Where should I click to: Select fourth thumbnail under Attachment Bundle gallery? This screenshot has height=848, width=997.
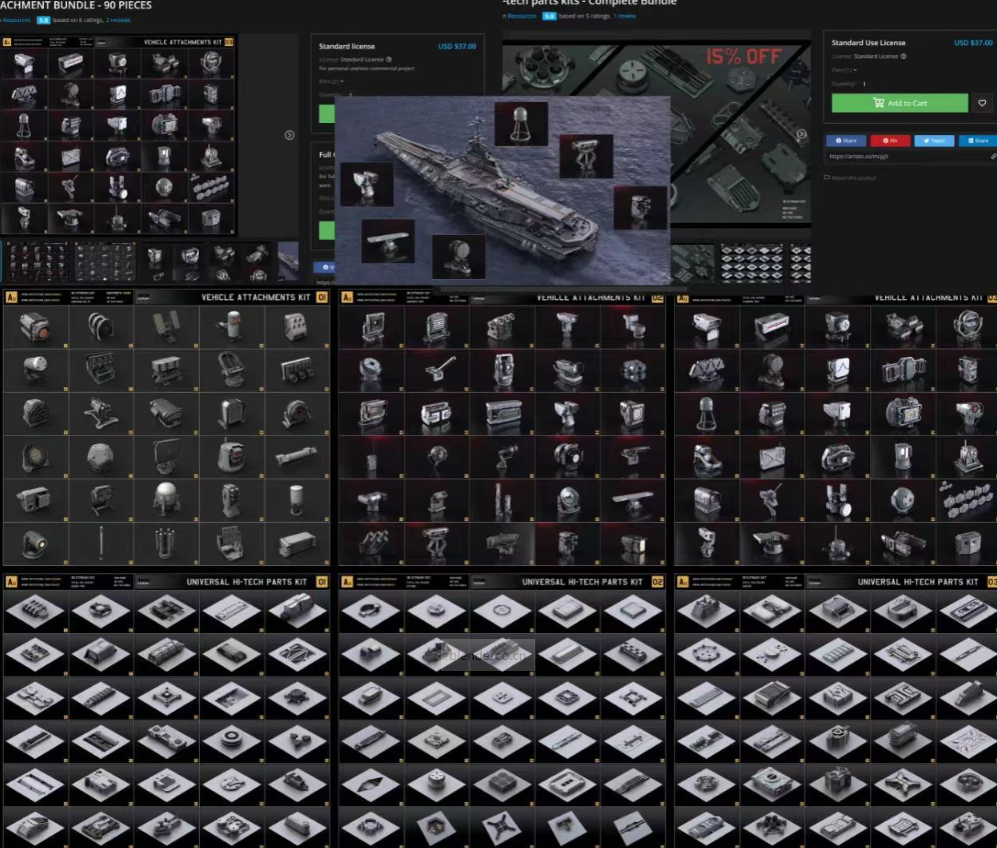click(x=240, y=261)
